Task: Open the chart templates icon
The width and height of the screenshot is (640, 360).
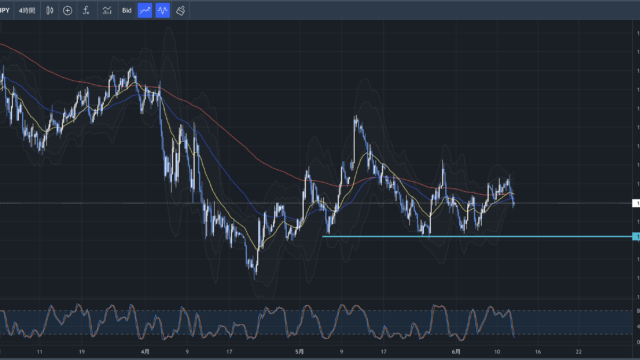Action: (107, 11)
